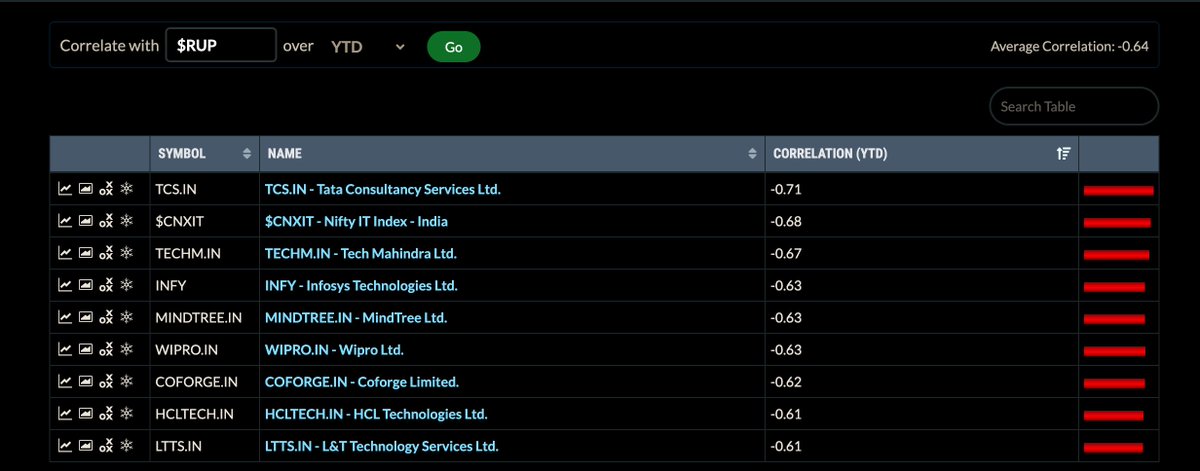Open the line chart icon for TCS.IN
This screenshot has height=471, width=1200.
[65, 189]
